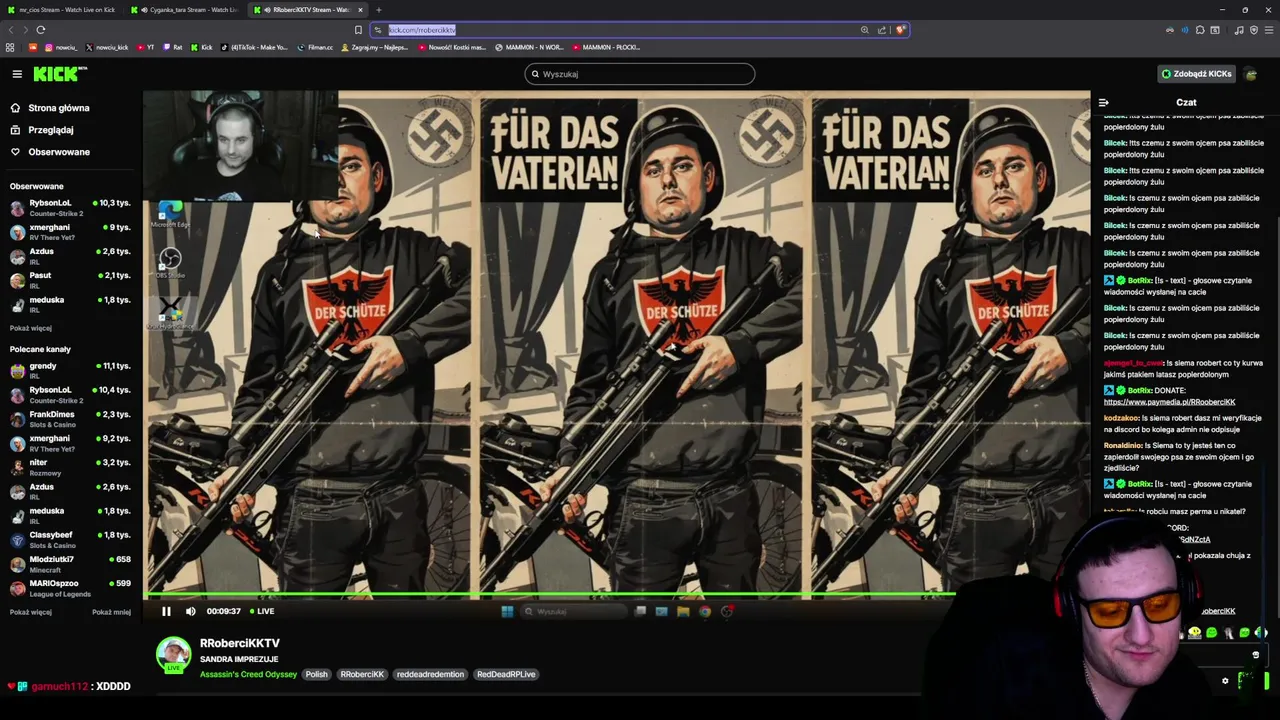Focus the Wyszukaj search box
This screenshot has height=720, width=1280.
640,74
